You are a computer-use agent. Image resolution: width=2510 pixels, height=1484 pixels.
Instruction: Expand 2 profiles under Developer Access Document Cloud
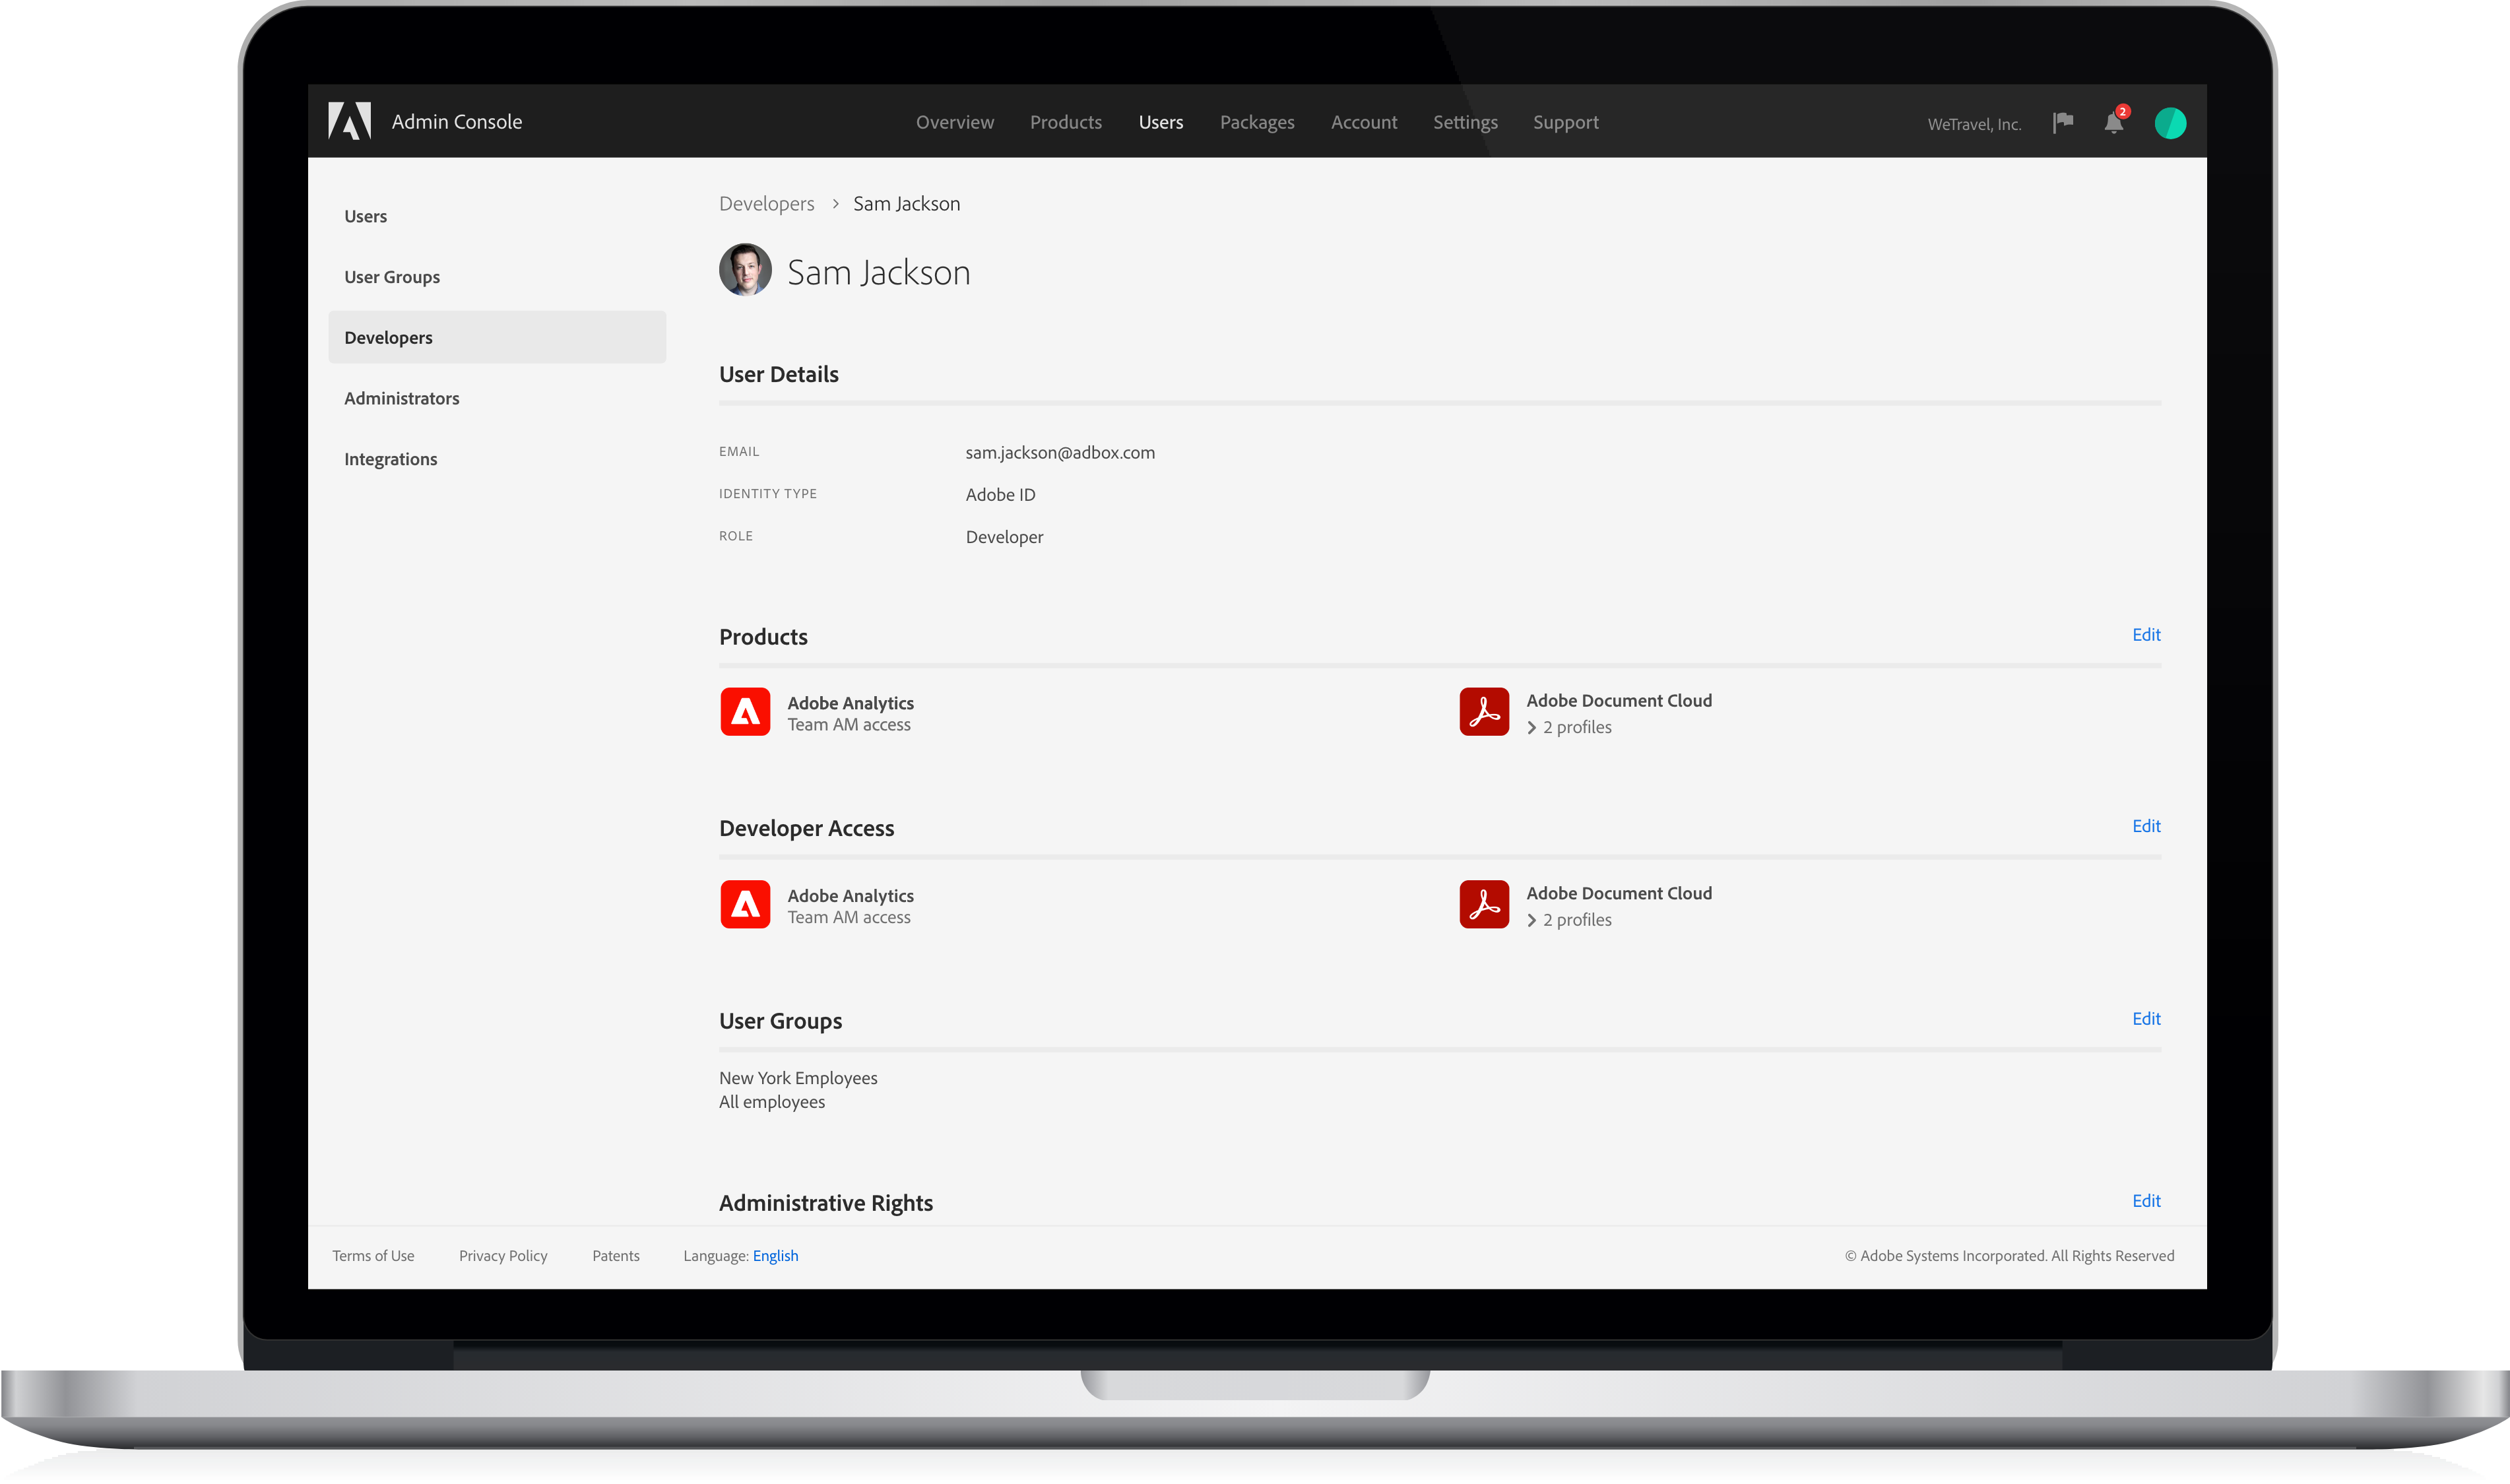click(1569, 920)
